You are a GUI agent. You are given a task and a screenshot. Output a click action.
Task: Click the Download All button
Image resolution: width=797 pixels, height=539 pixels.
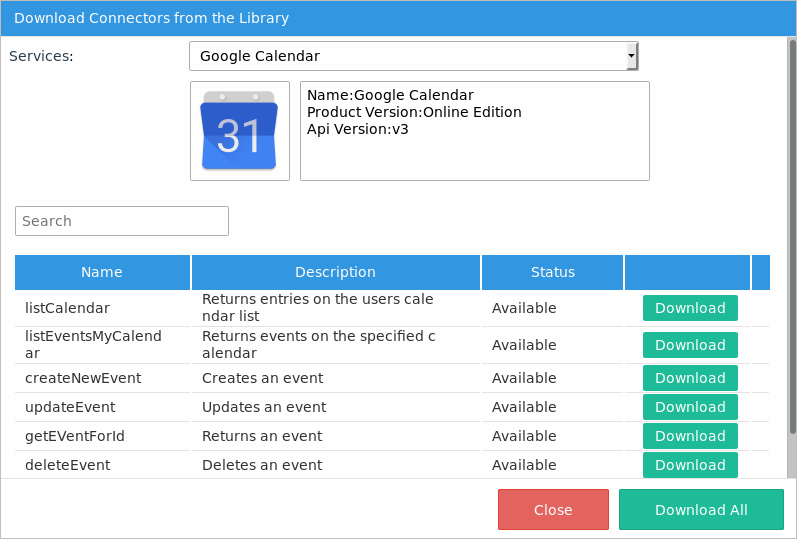tap(701, 510)
